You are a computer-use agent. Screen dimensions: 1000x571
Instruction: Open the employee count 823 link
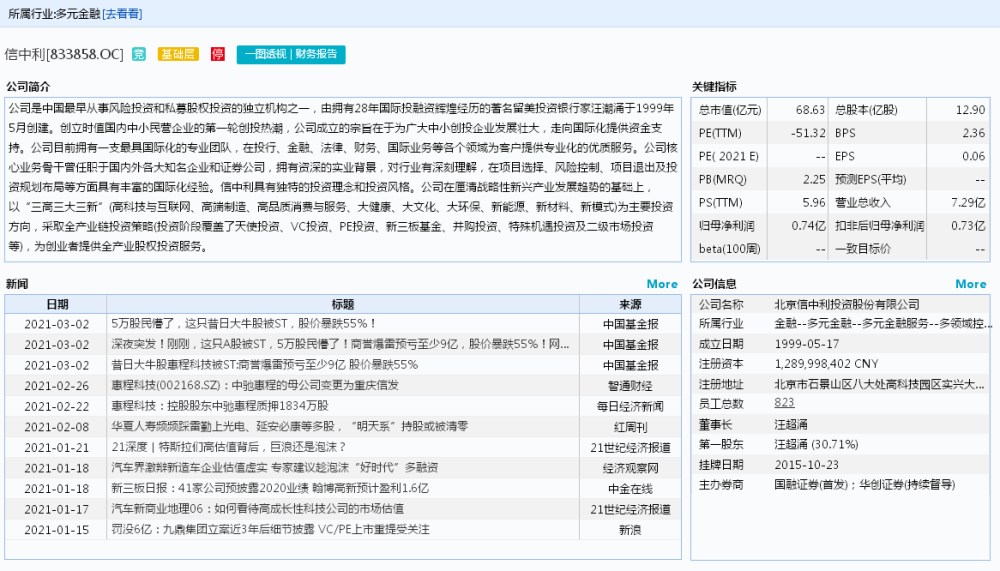tap(784, 402)
